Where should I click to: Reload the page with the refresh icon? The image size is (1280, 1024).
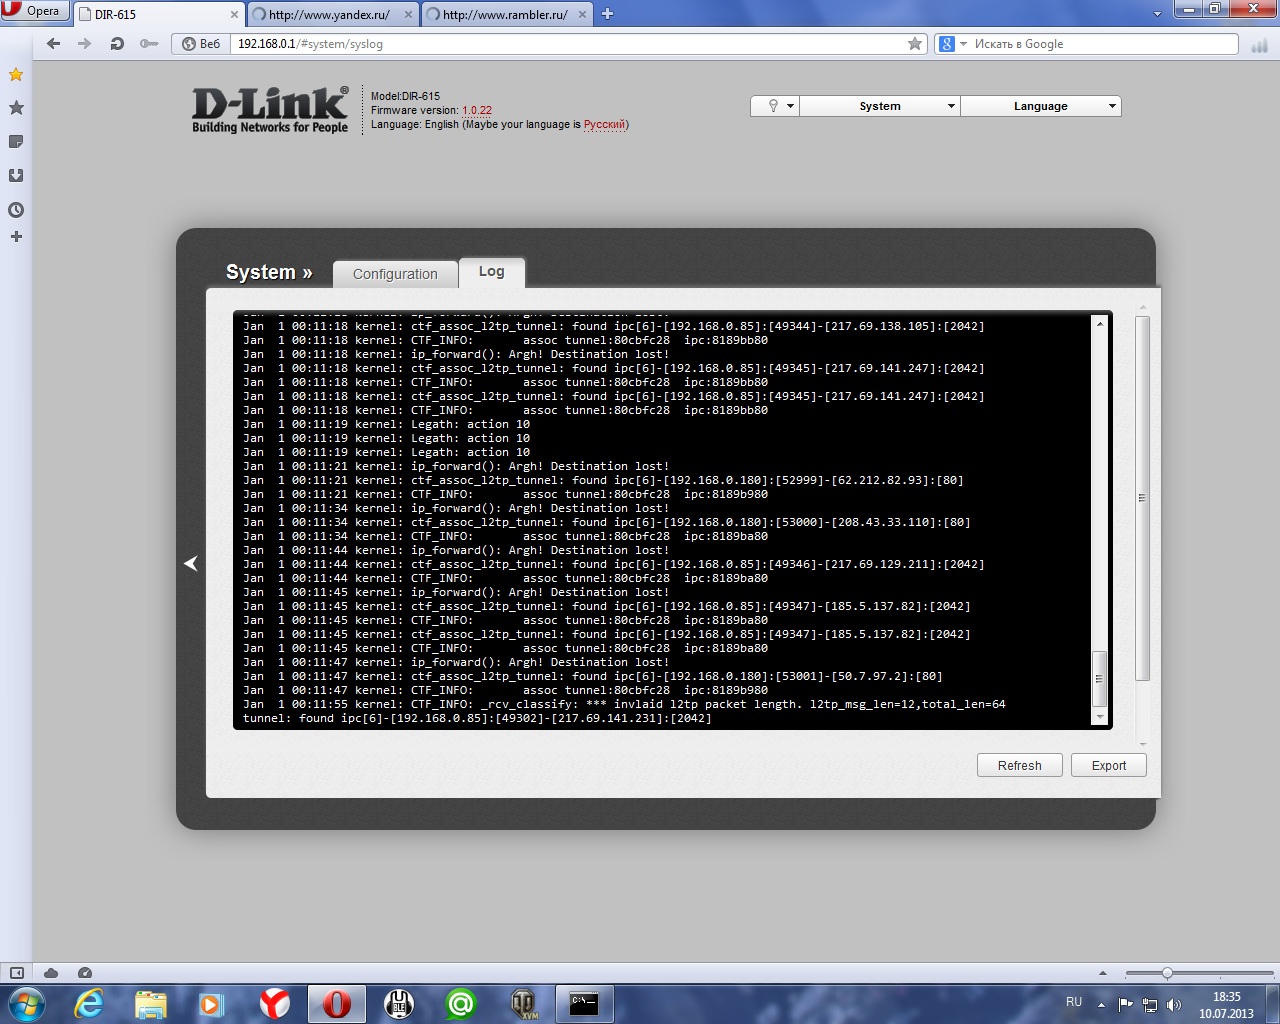[117, 44]
